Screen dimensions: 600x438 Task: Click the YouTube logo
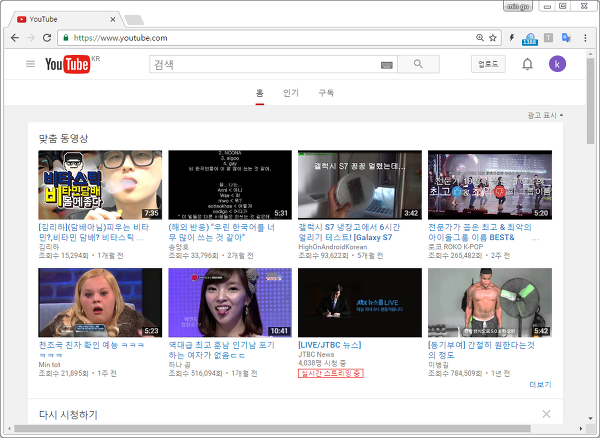pos(68,64)
